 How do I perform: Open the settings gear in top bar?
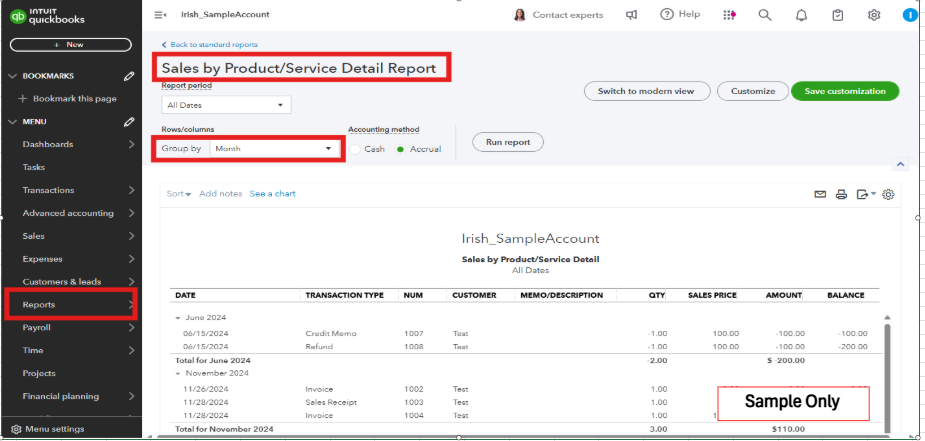874,15
